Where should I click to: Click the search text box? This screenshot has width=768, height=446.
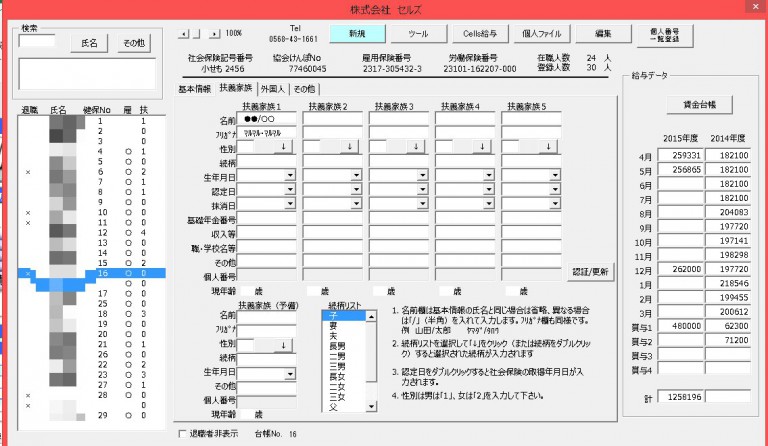[x=37, y=41]
